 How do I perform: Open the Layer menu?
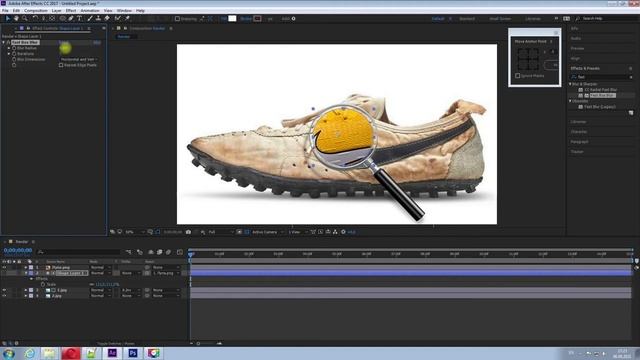pos(56,11)
